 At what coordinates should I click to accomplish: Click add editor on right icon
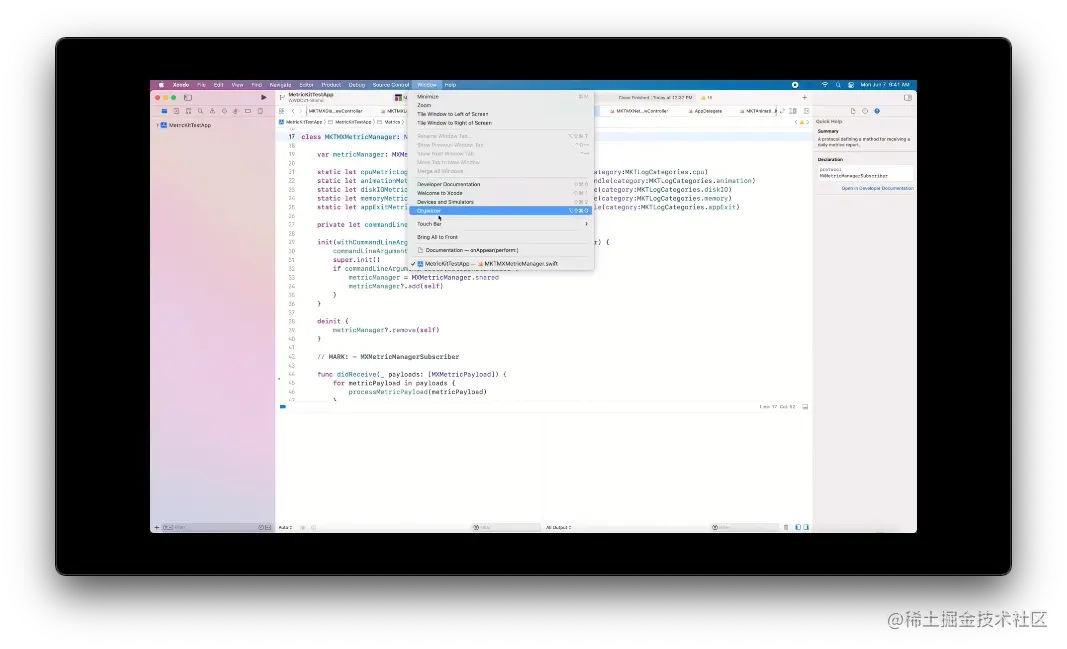pyautogui.click(x=806, y=111)
